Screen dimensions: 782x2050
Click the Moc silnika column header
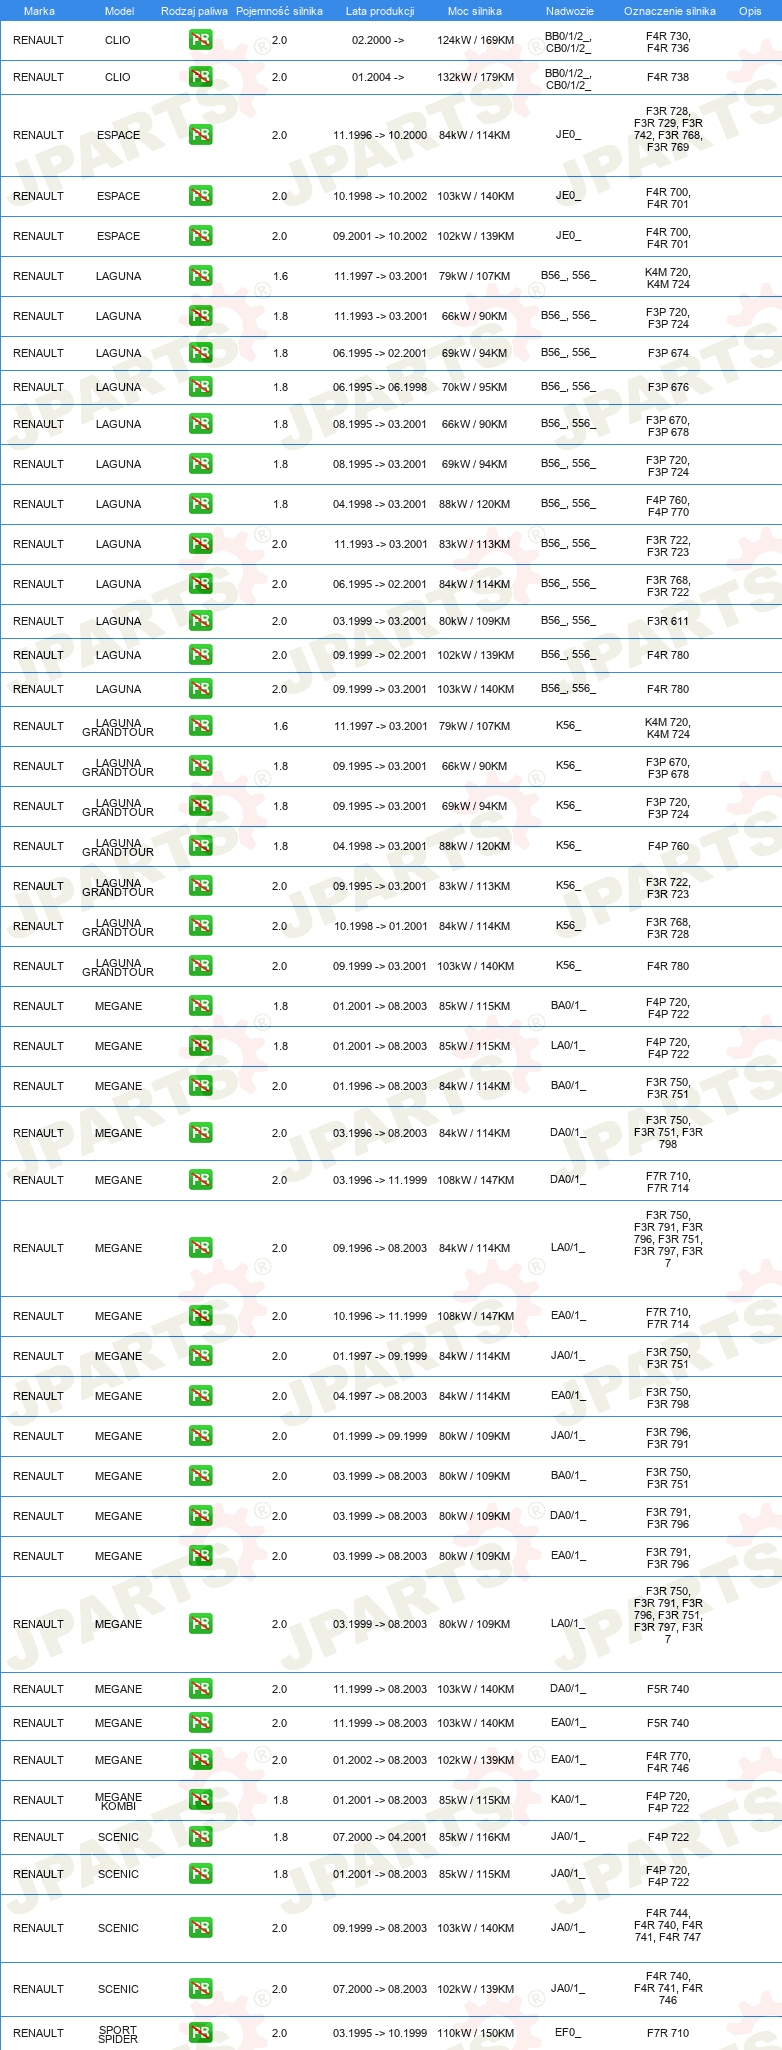point(475,11)
